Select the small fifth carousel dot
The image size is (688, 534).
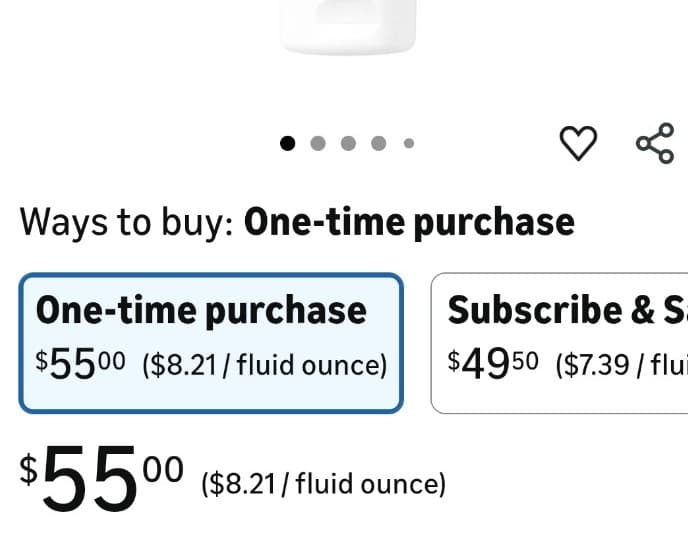[x=408, y=143]
